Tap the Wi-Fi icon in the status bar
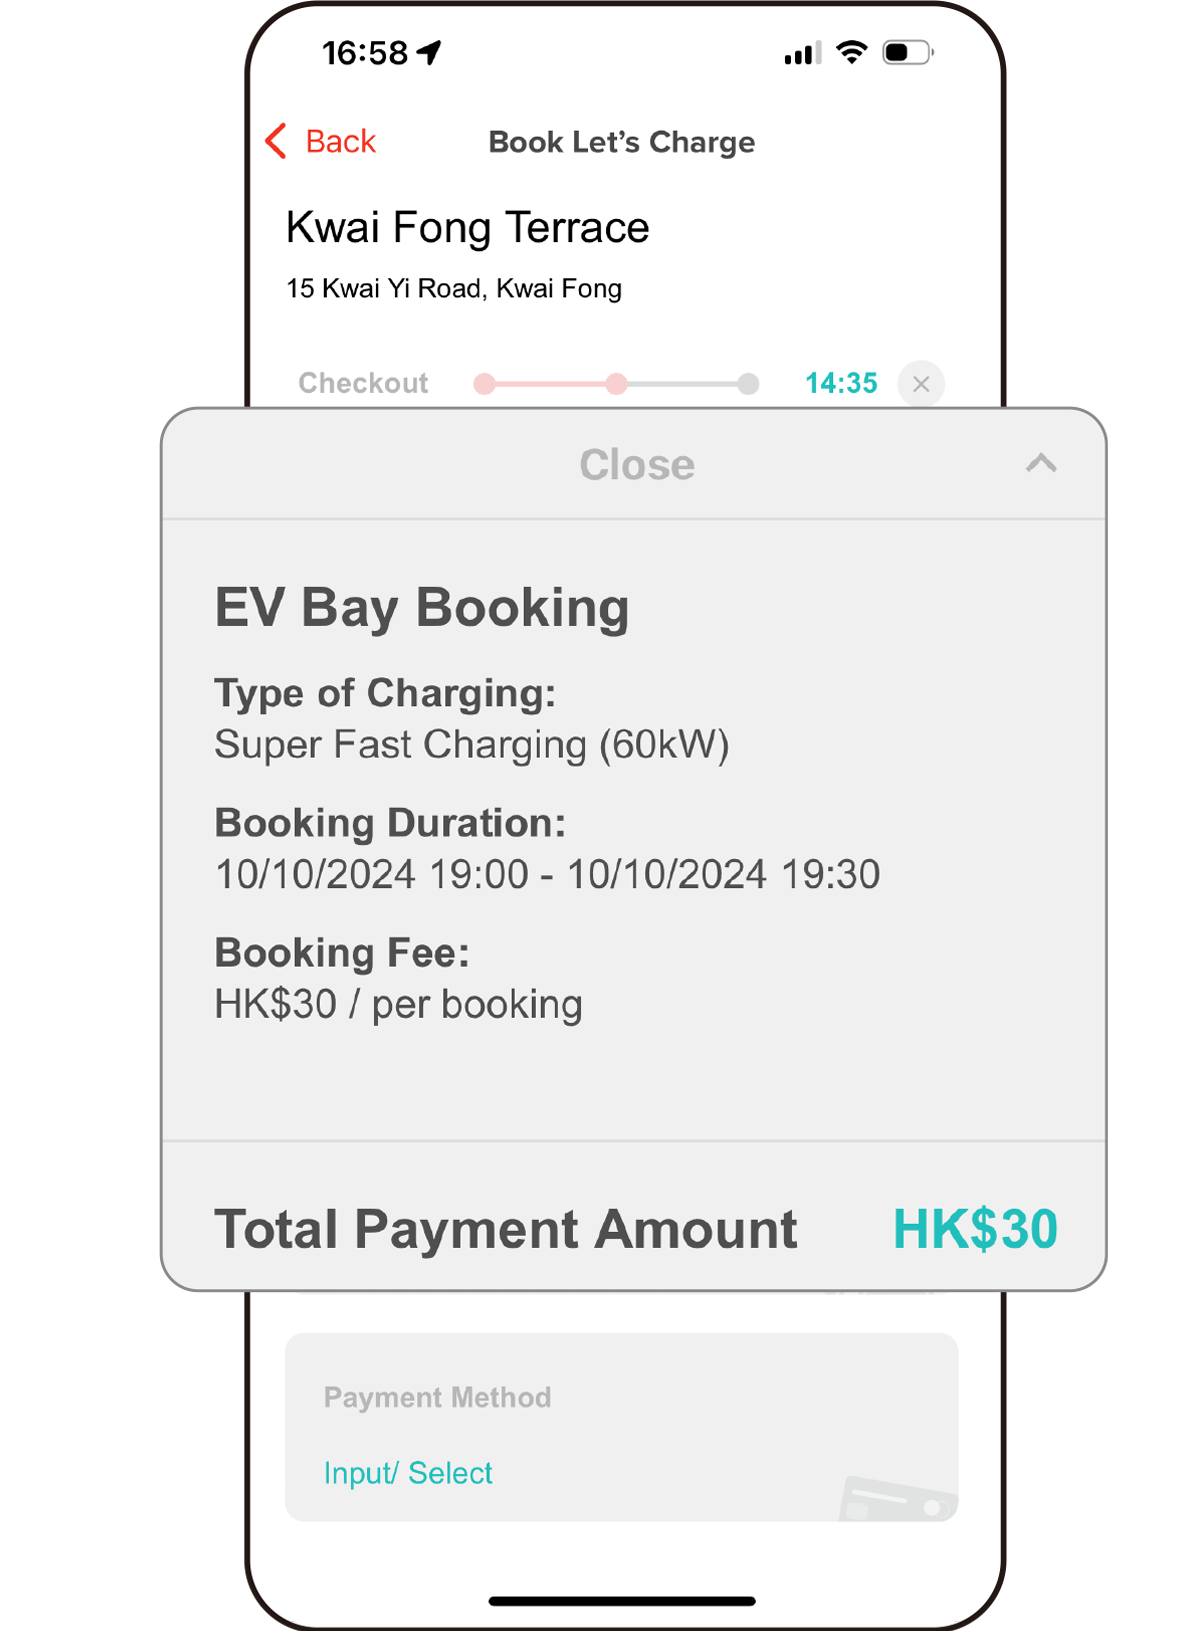Screen dimensions: 1200x1631 pyautogui.click(x=852, y=52)
